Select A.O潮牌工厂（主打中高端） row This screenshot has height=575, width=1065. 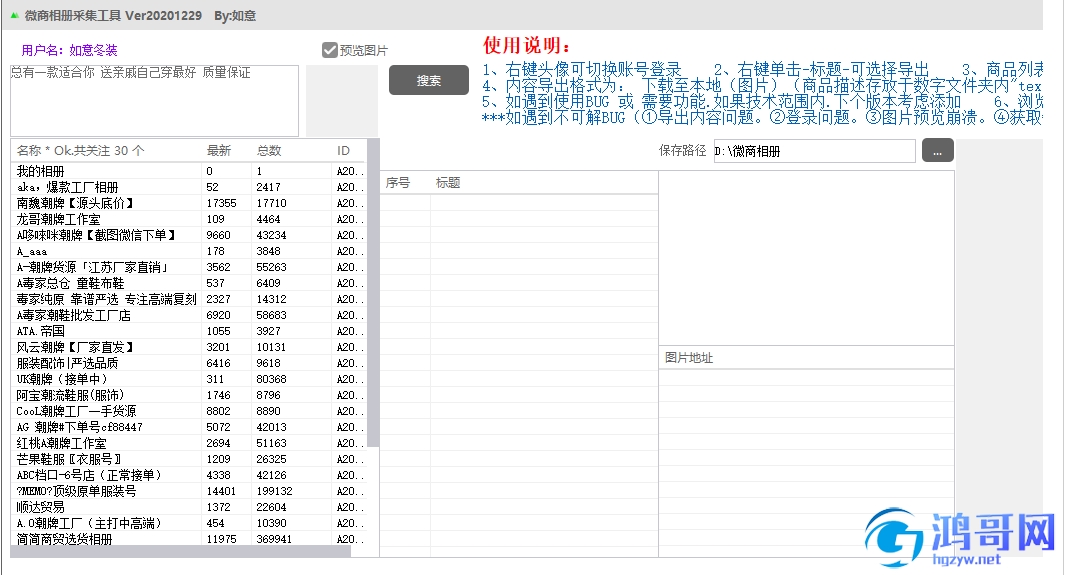189,523
